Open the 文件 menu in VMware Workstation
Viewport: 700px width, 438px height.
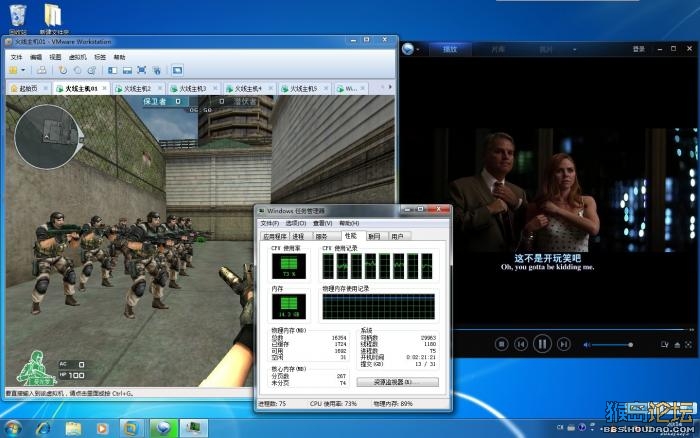tap(16, 57)
